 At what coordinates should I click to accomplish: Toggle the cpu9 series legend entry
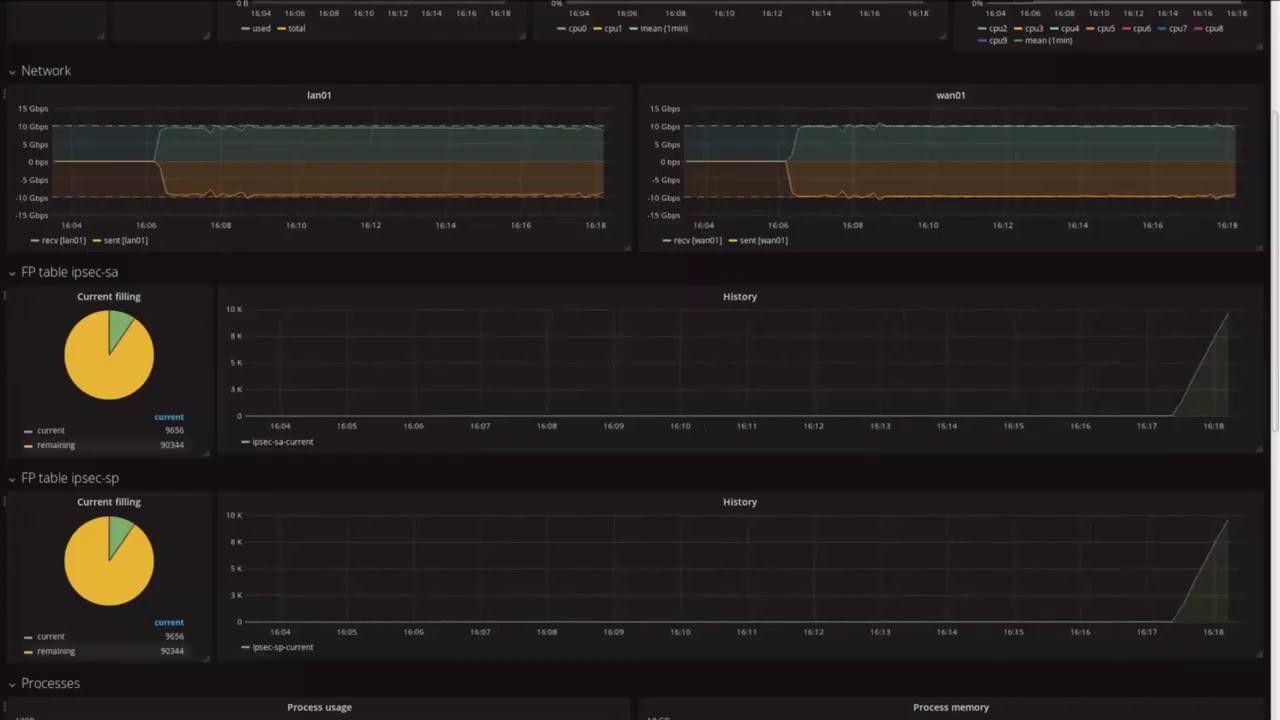pos(993,40)
